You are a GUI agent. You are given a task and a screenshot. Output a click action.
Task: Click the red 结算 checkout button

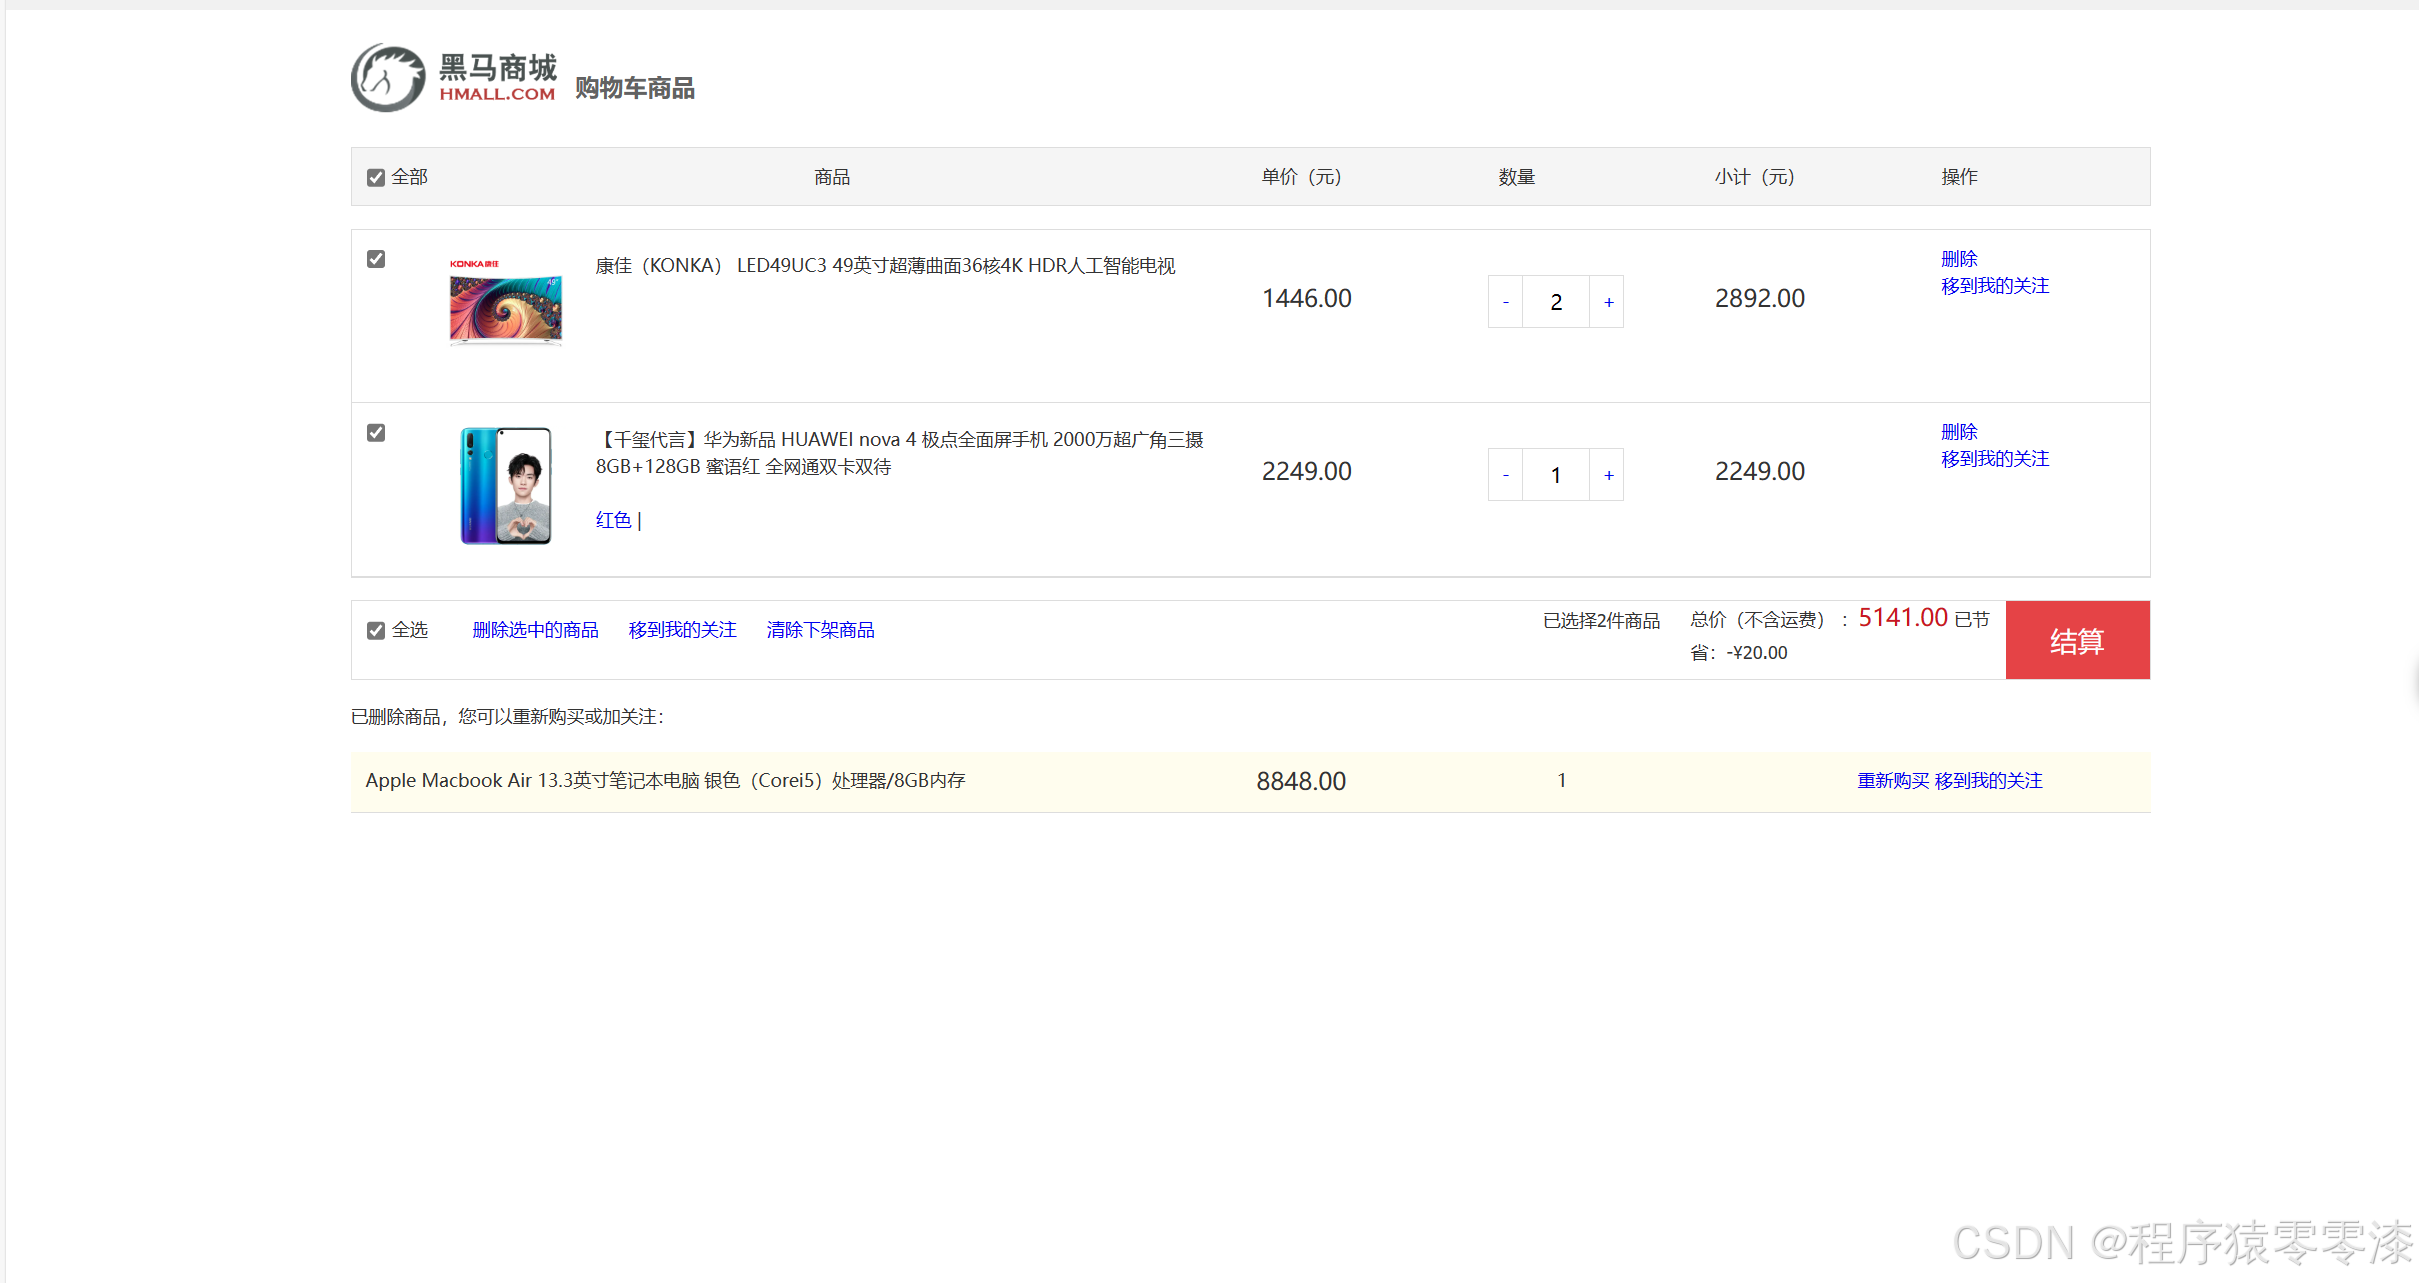pos(2077,641)
